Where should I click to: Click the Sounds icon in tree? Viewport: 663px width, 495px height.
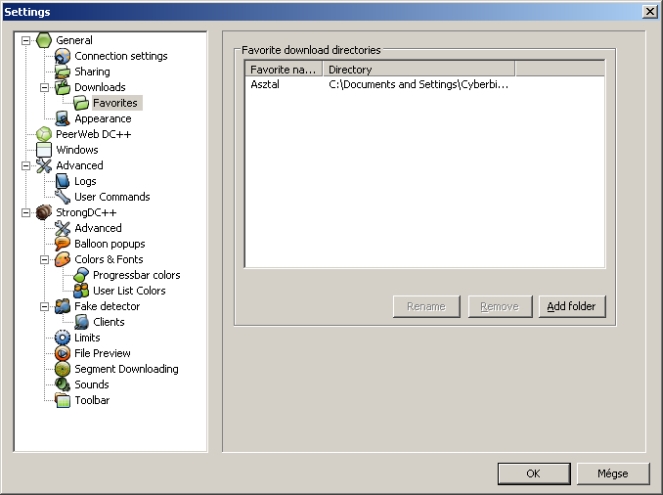click(x=63, y=384)
